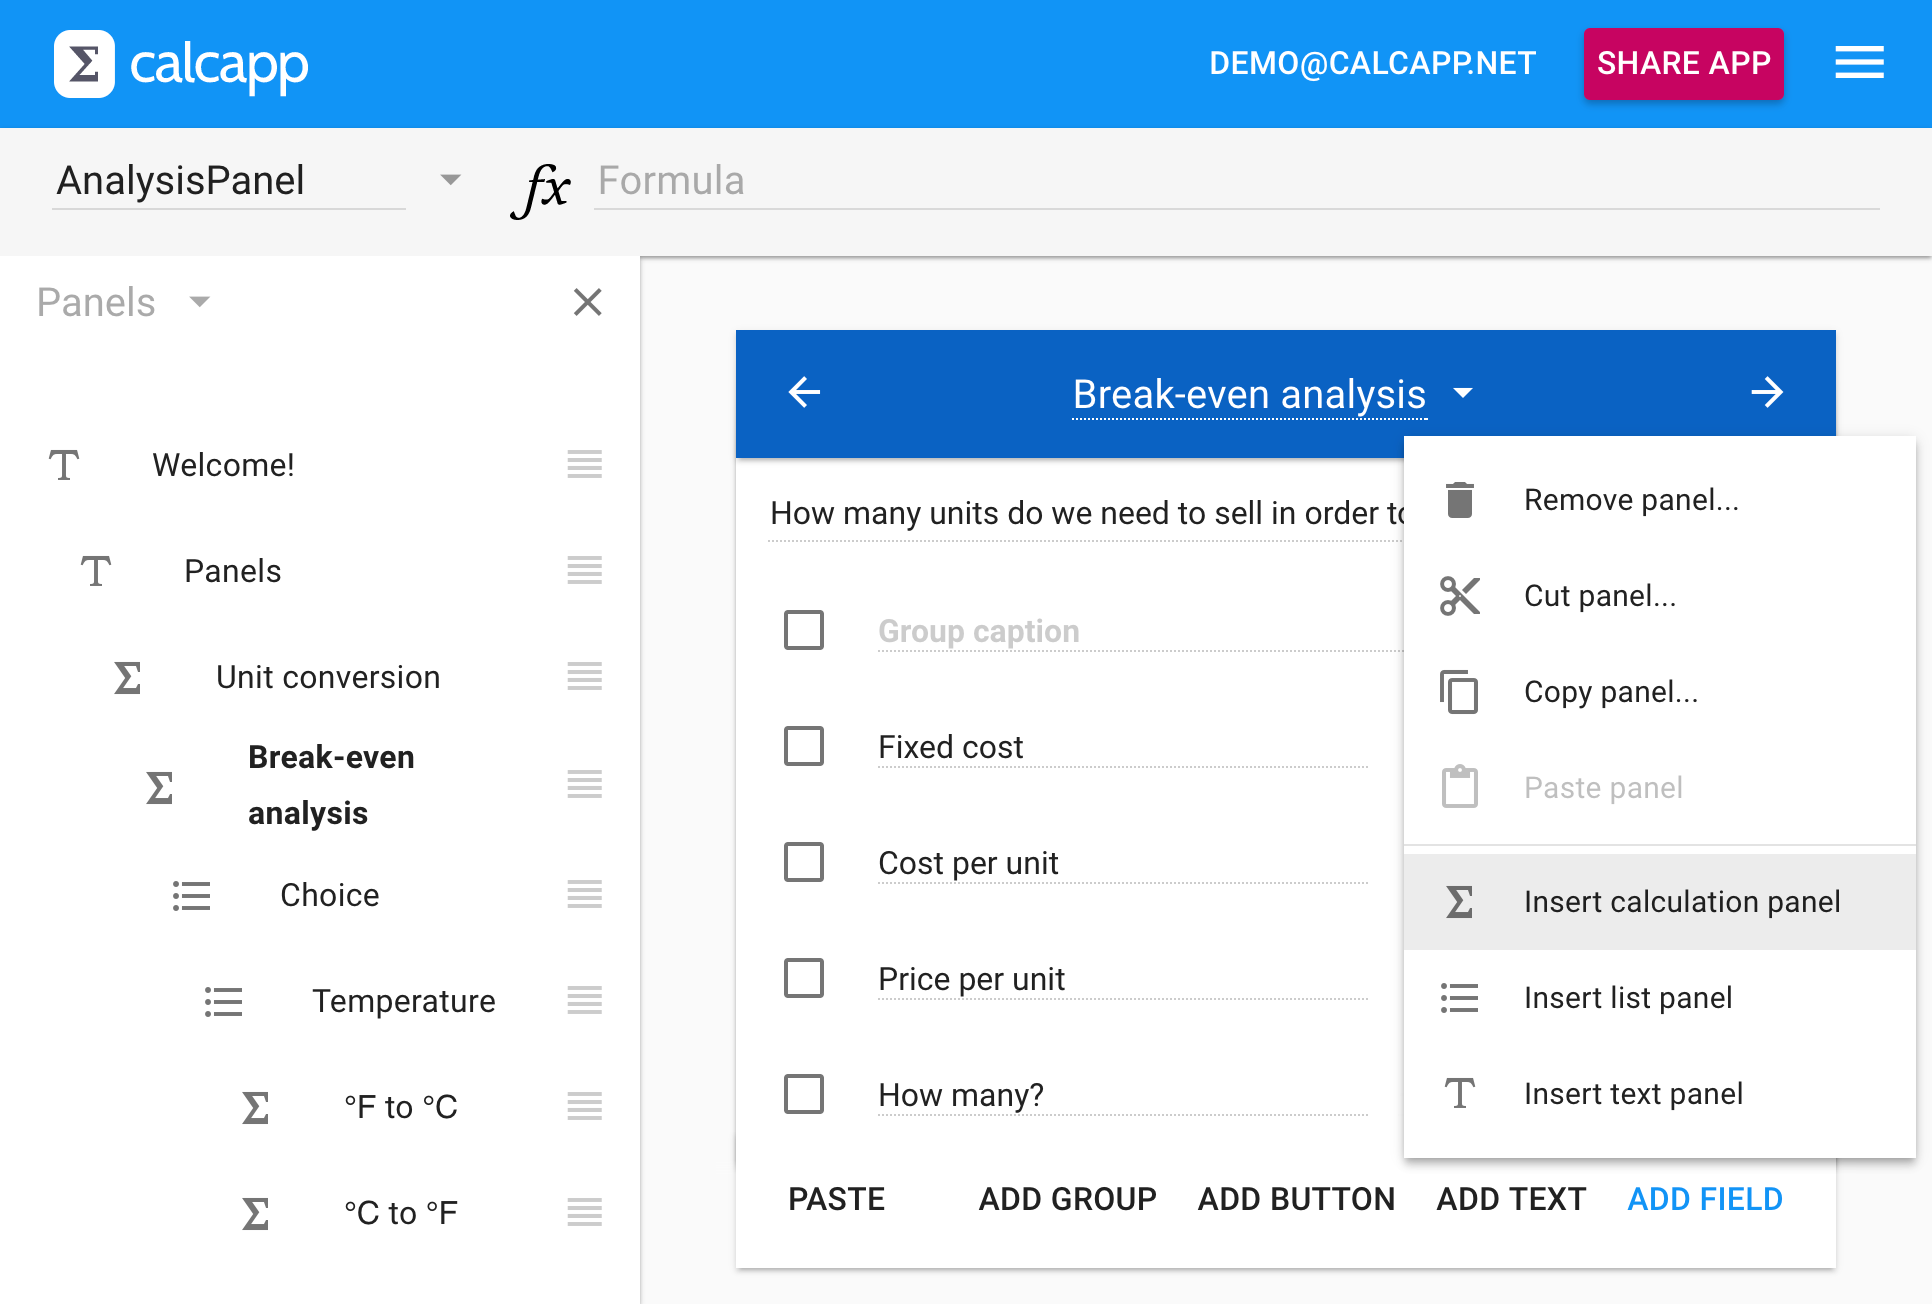The height and width of the screenshot is (1304, 1932).
Task: Click the left back arrow icon
Action: [804, 392]
